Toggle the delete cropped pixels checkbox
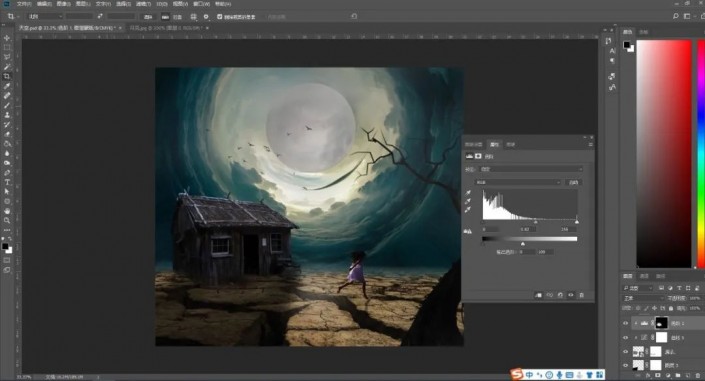The image size is (705, 381). (x=219, y=17)
